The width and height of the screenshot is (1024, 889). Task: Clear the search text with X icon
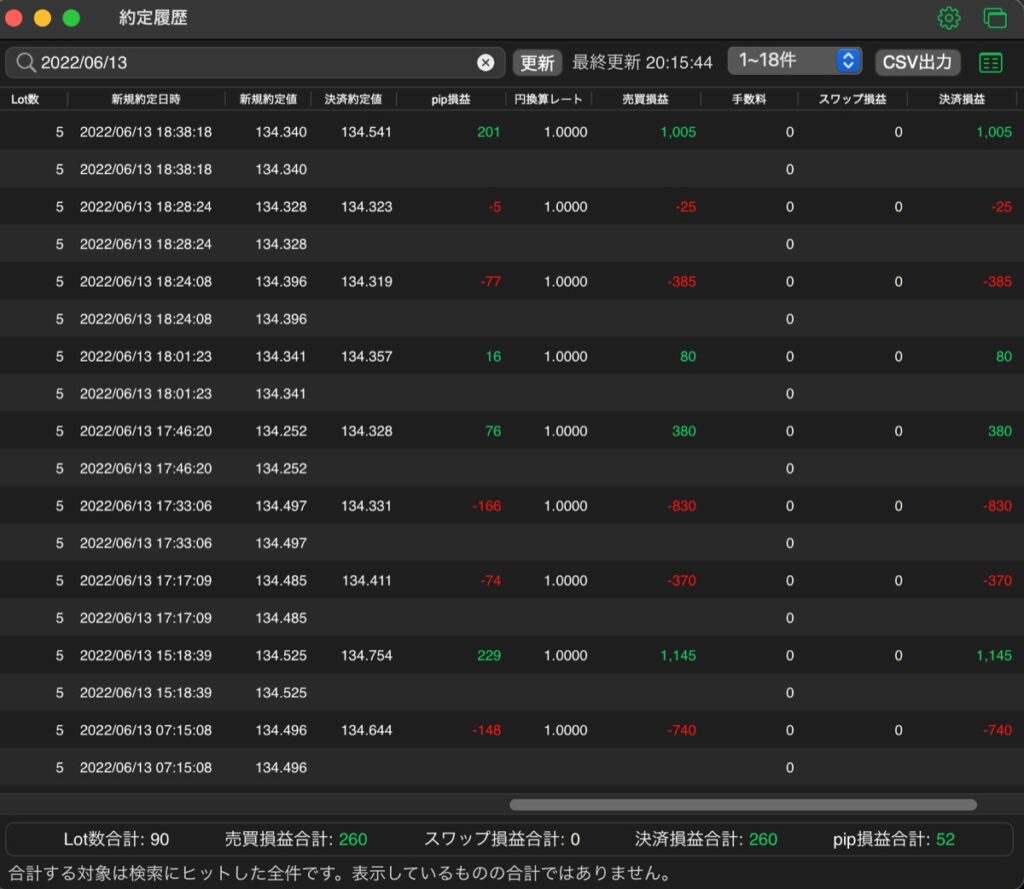click(x=485, y=63)
